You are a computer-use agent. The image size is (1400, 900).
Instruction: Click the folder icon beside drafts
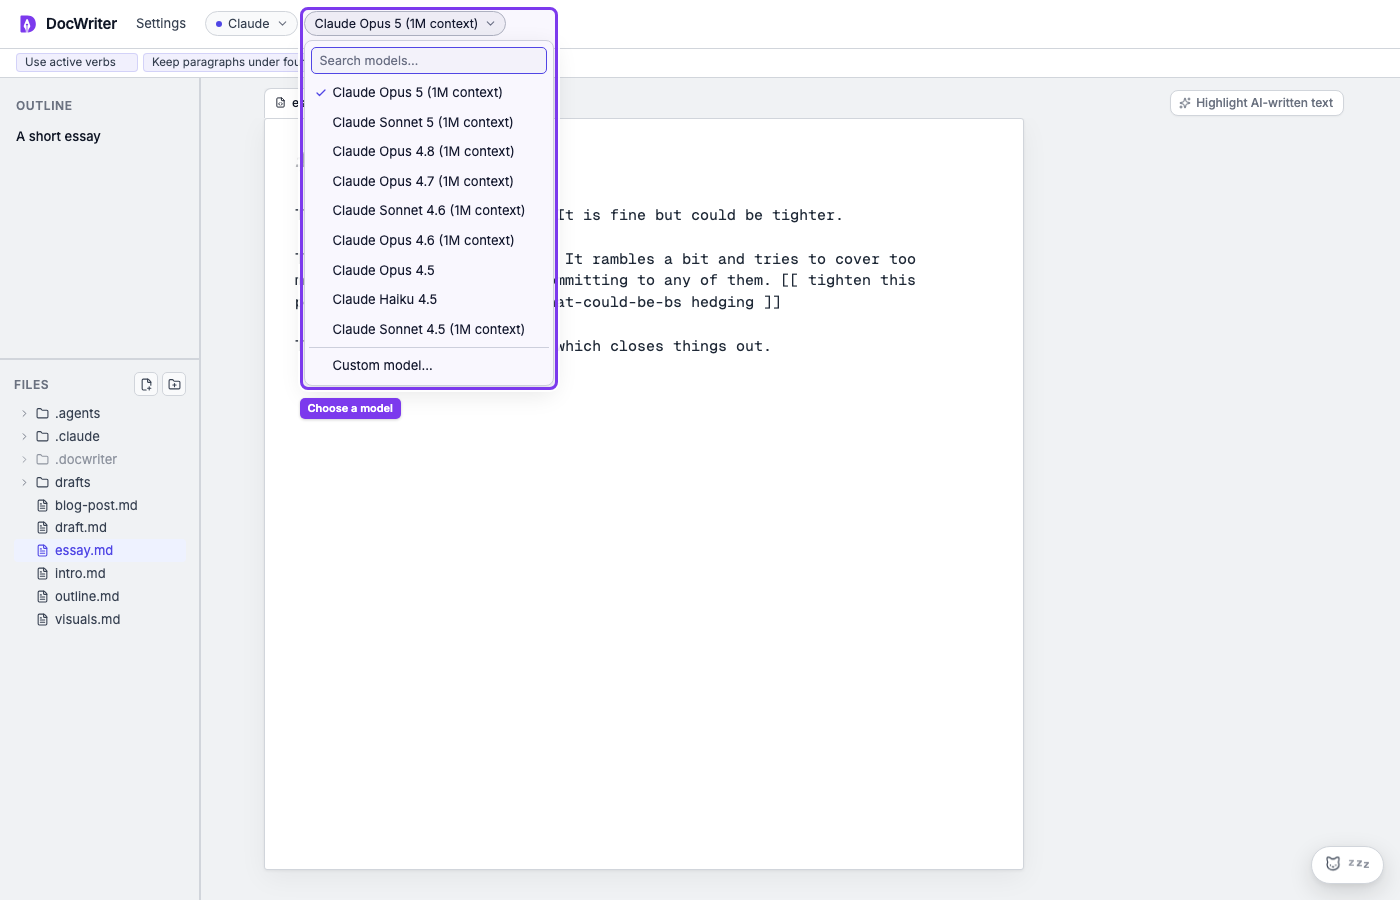point(42,482)
